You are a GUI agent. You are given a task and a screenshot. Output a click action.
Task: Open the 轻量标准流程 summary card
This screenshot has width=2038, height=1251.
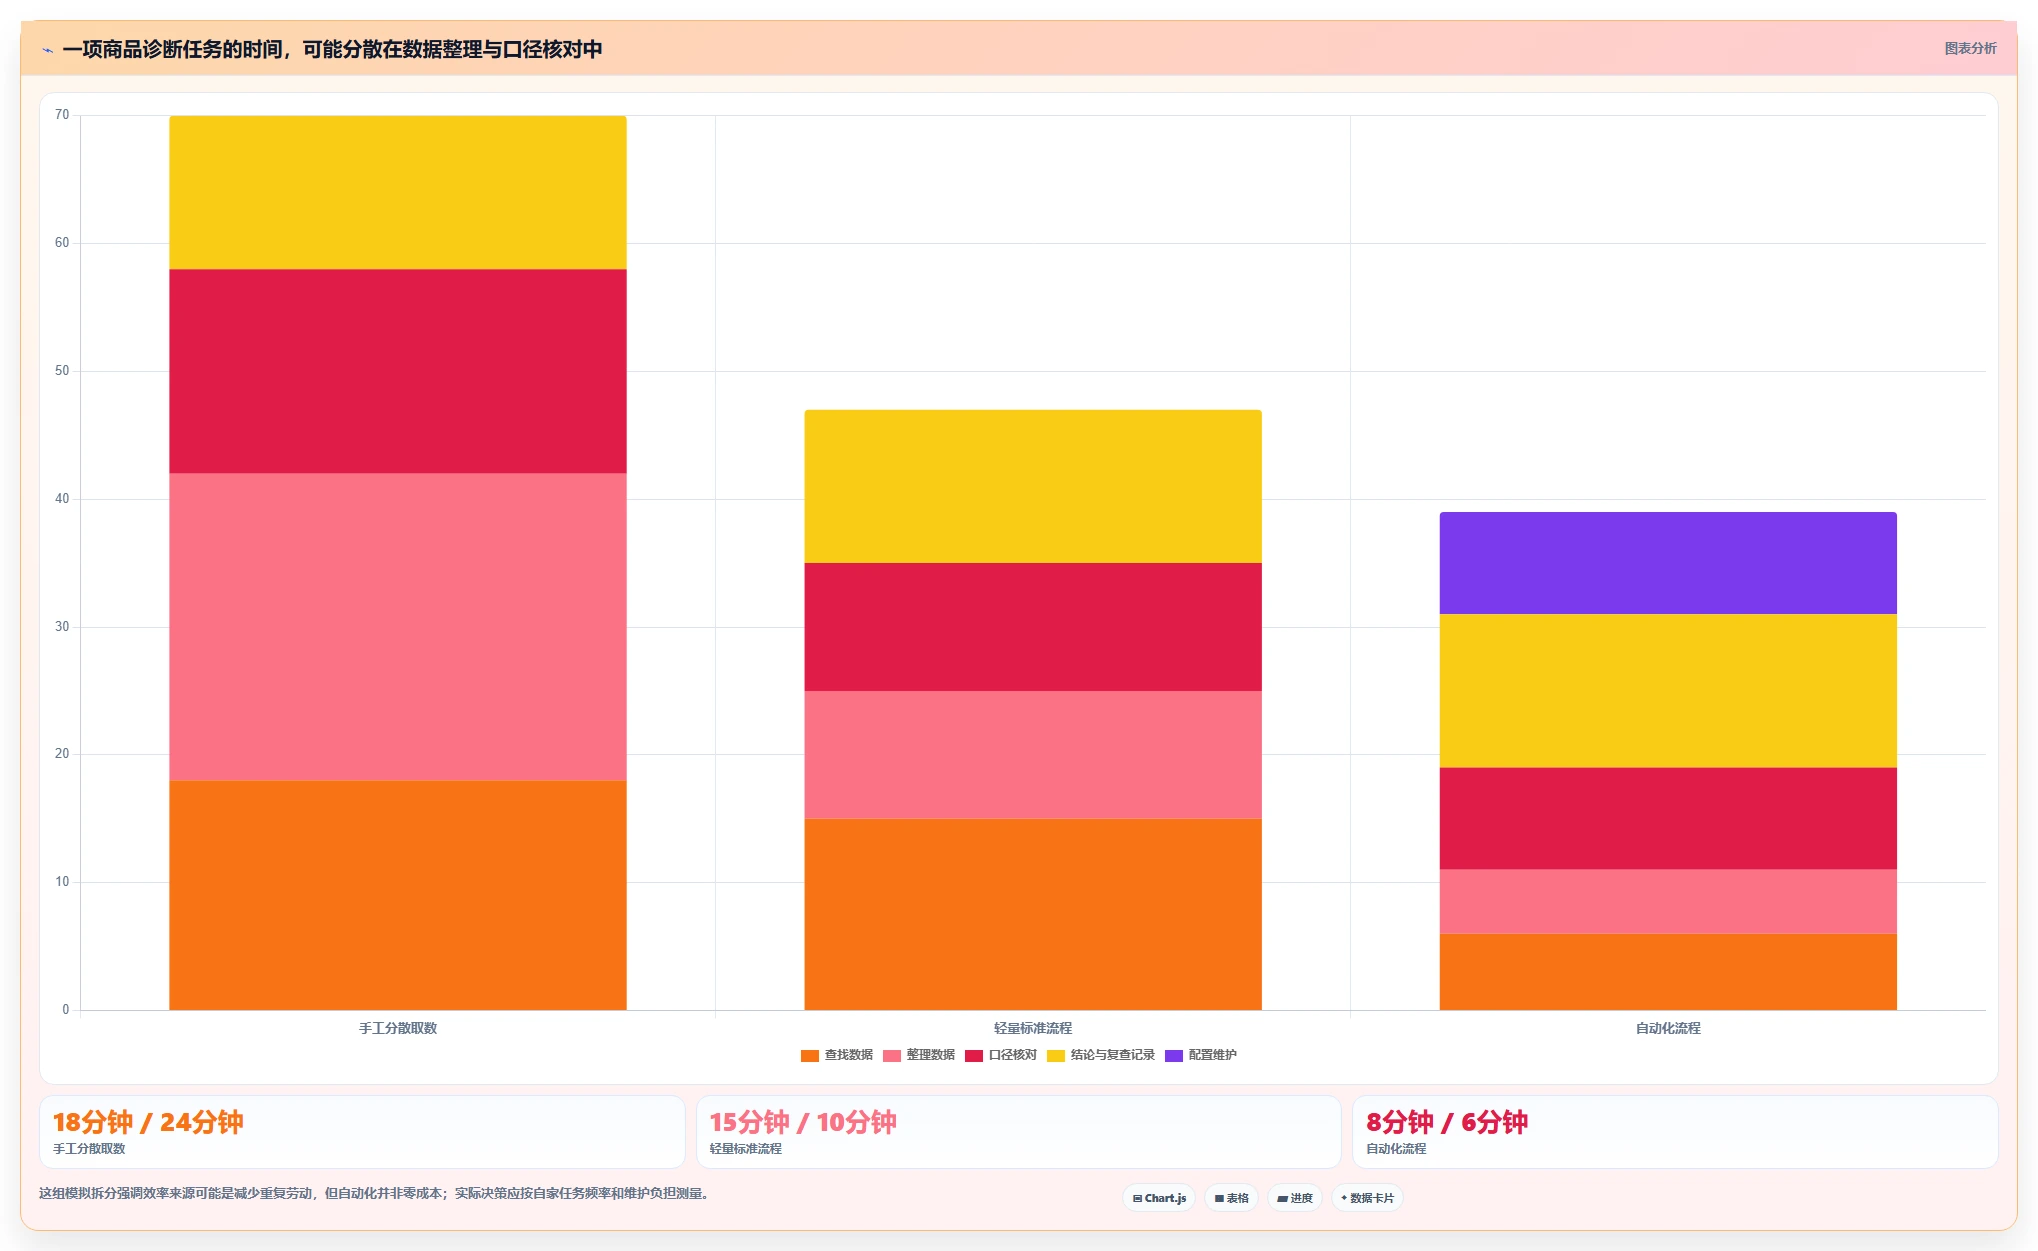click(1018, 1132)
